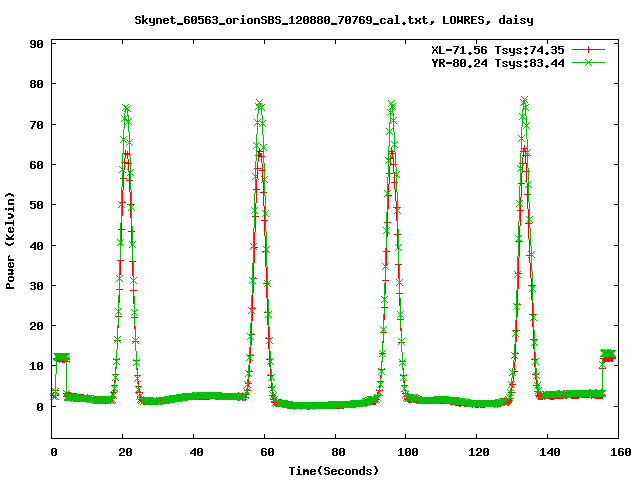Viewport: 640px width, 480px height.
Task: Click x-axis tick label 100
Action: (408, 452)
